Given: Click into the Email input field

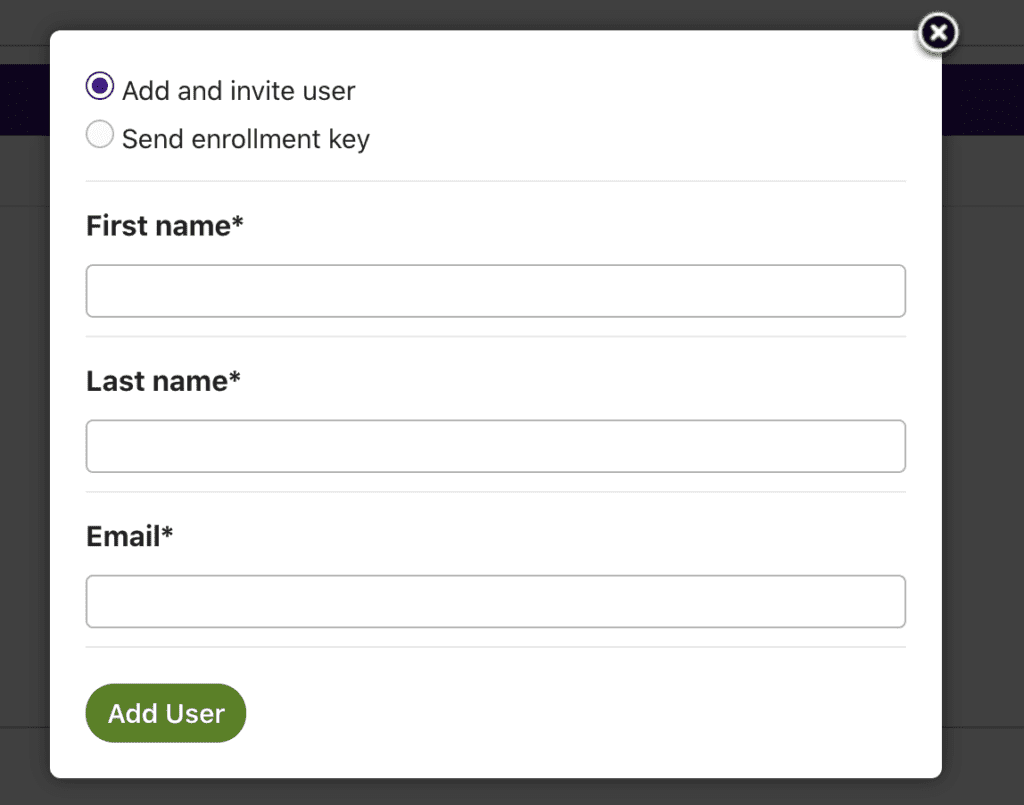Looking at the screenshot, I should point(495,601).
